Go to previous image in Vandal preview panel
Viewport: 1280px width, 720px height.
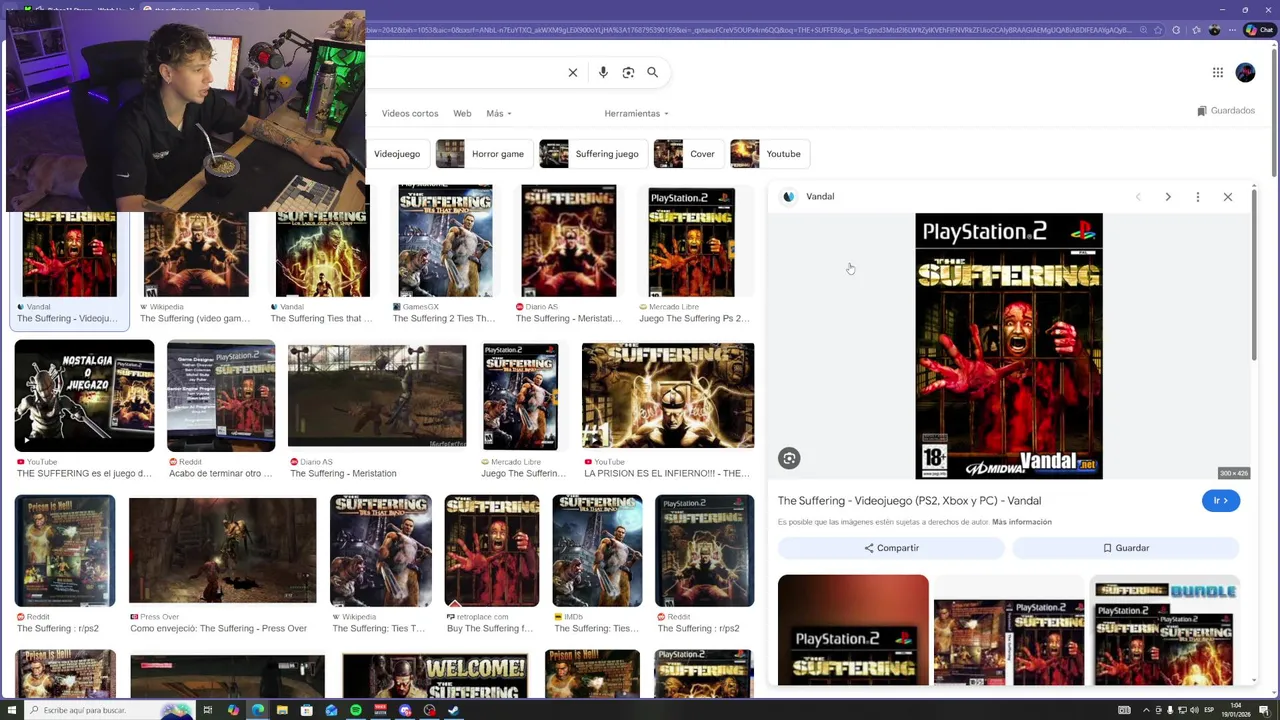[1138, 197]
